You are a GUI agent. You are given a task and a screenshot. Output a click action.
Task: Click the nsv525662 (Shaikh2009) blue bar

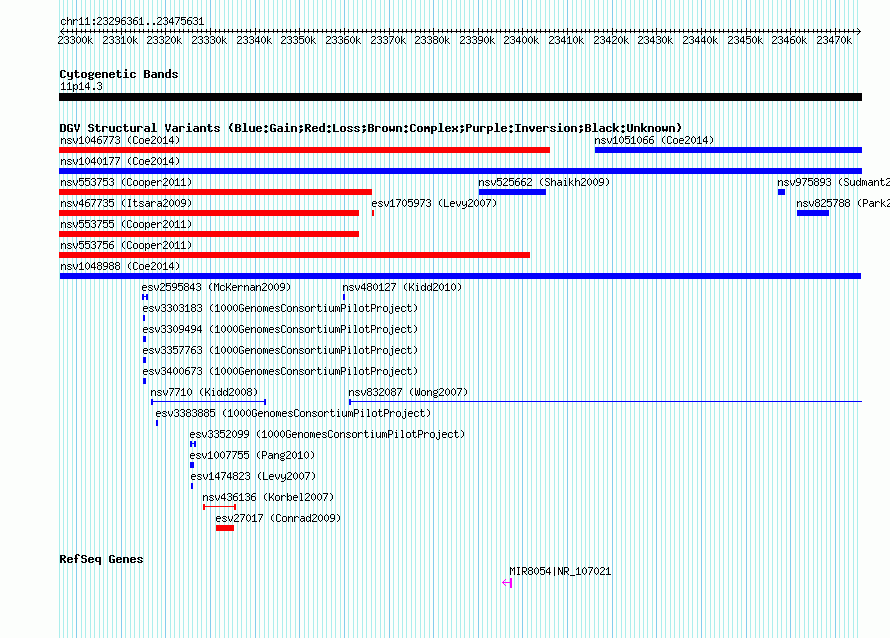(x=512, y=192)
